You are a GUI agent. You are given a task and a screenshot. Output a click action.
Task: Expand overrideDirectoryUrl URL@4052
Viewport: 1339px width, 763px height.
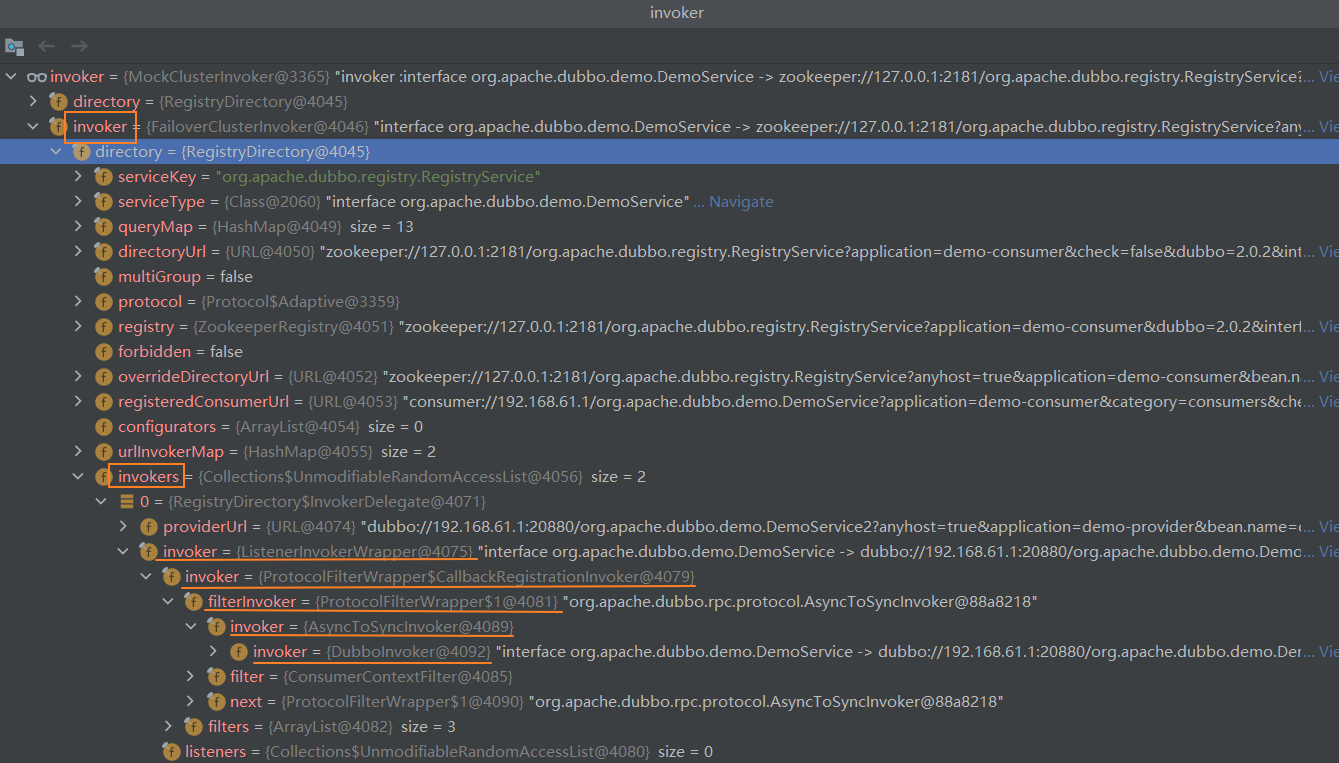click(x=79, y=377)
